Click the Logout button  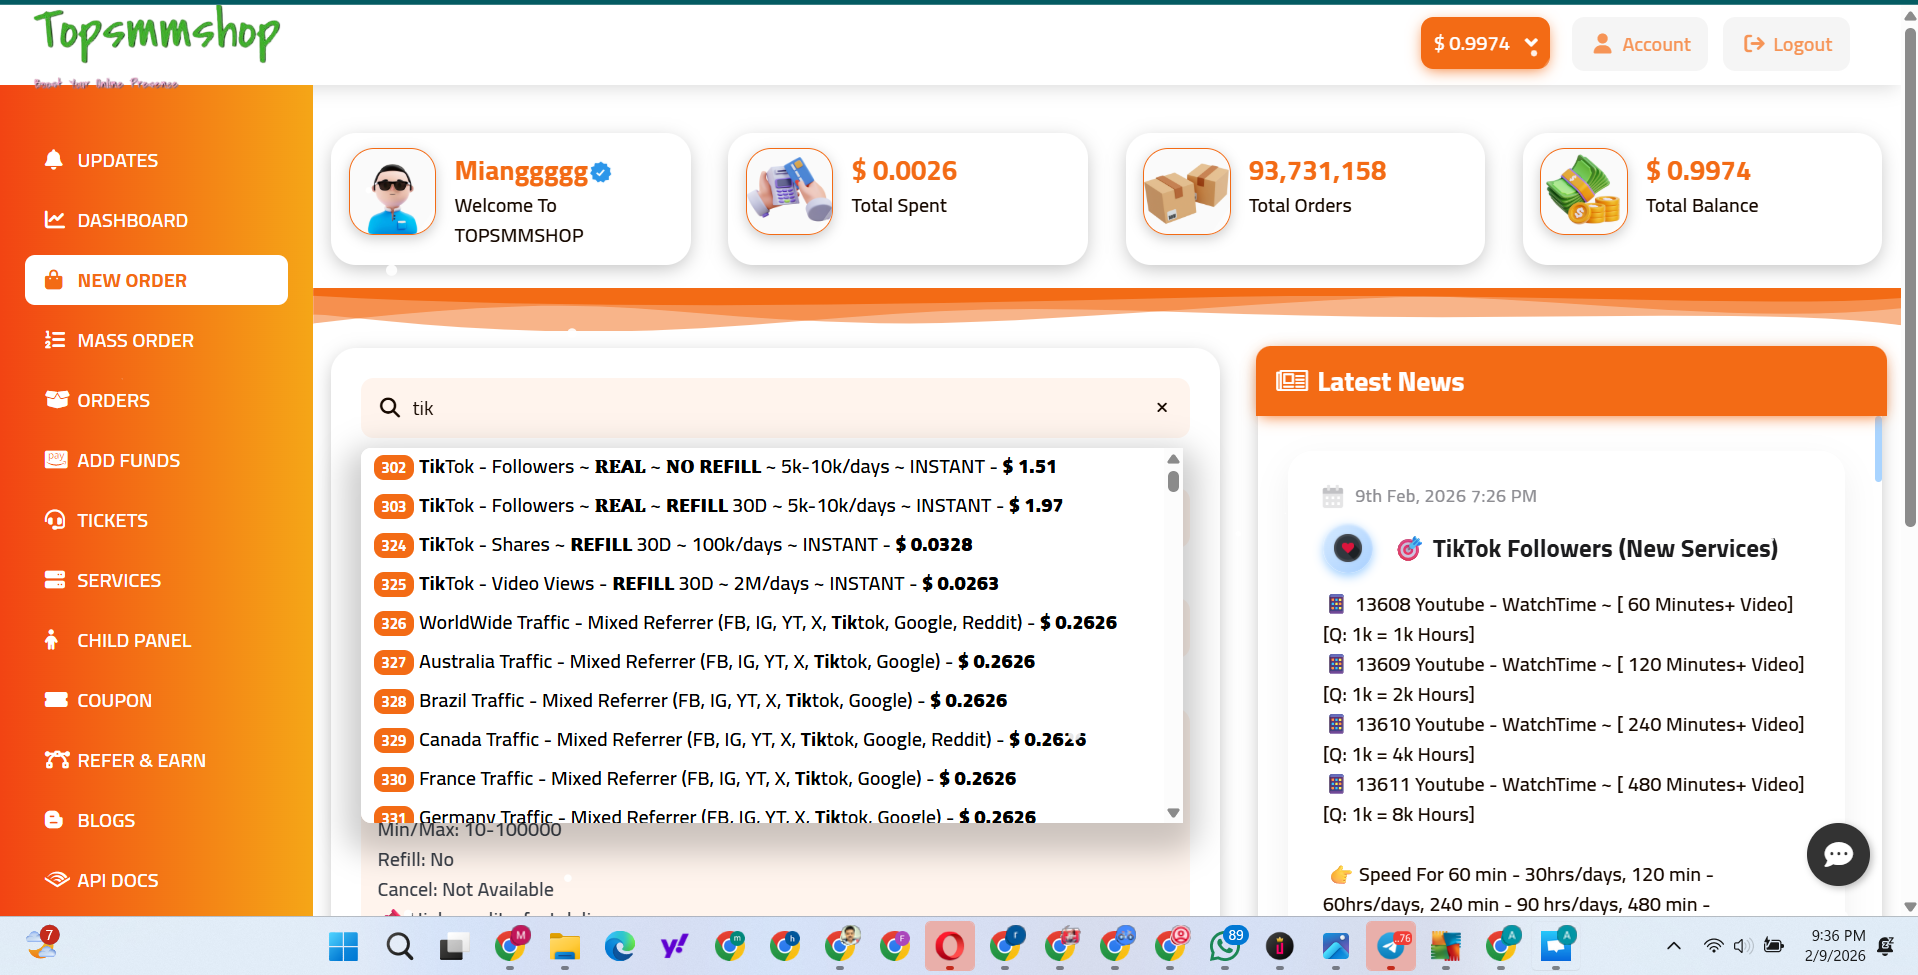[x=1786, y=44]
